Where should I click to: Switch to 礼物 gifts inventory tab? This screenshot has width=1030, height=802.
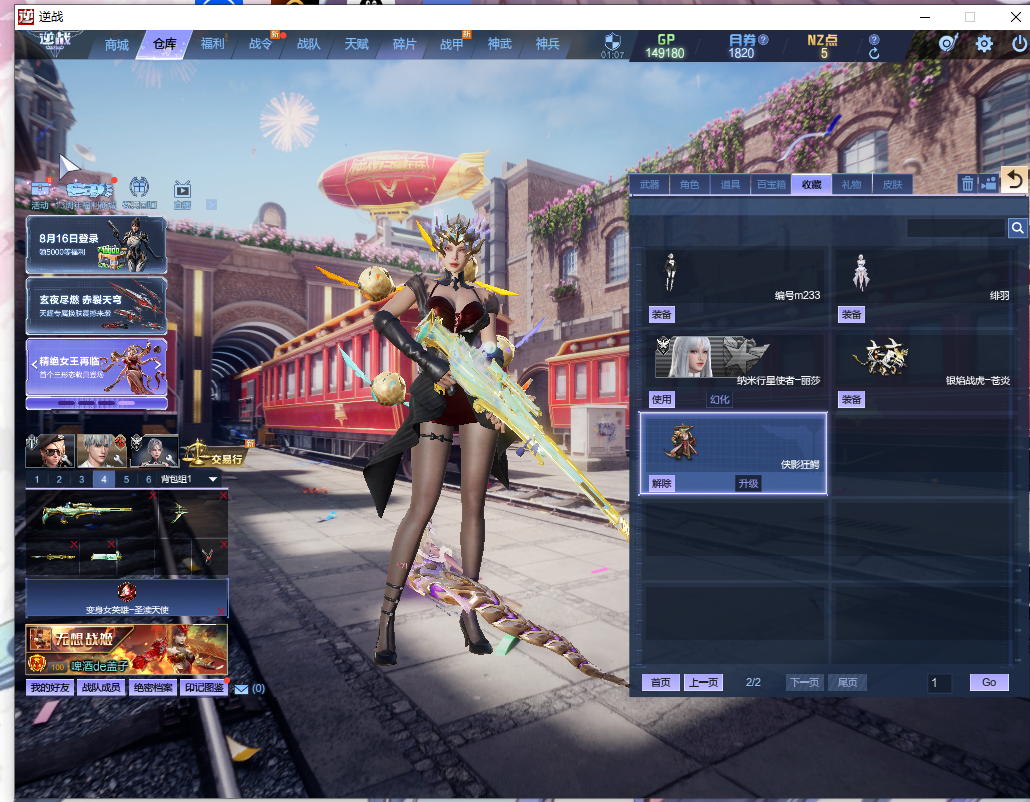coord(851,185)
